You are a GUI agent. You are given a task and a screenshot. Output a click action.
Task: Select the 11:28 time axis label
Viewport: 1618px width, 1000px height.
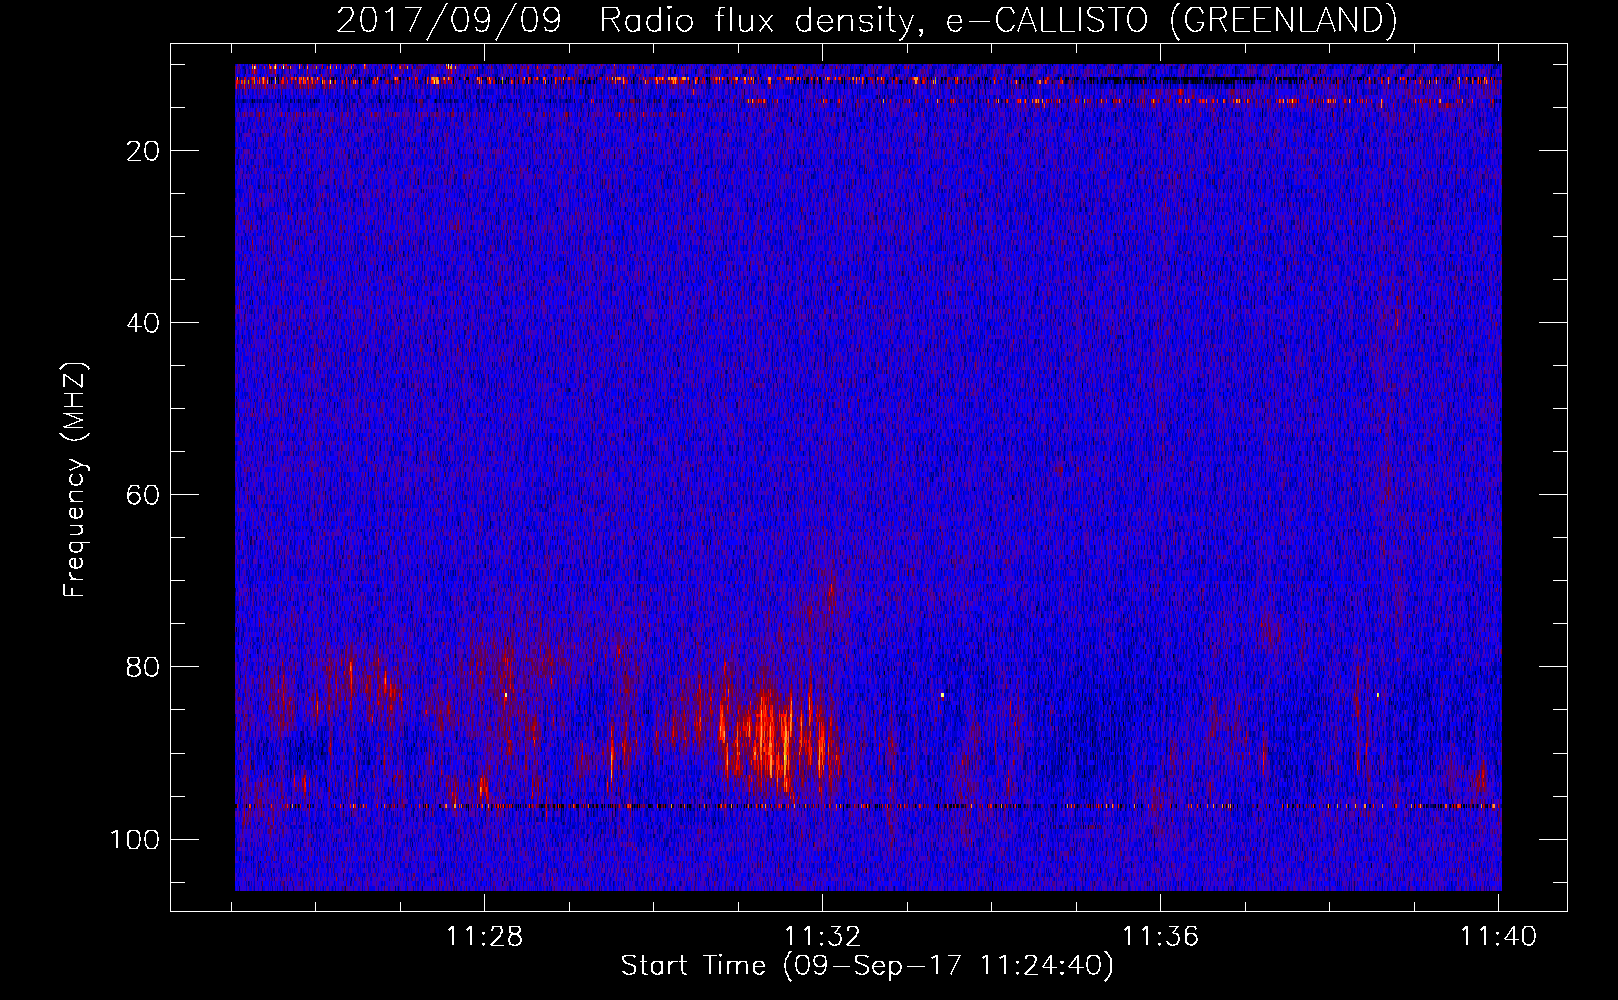coord(484,937)
